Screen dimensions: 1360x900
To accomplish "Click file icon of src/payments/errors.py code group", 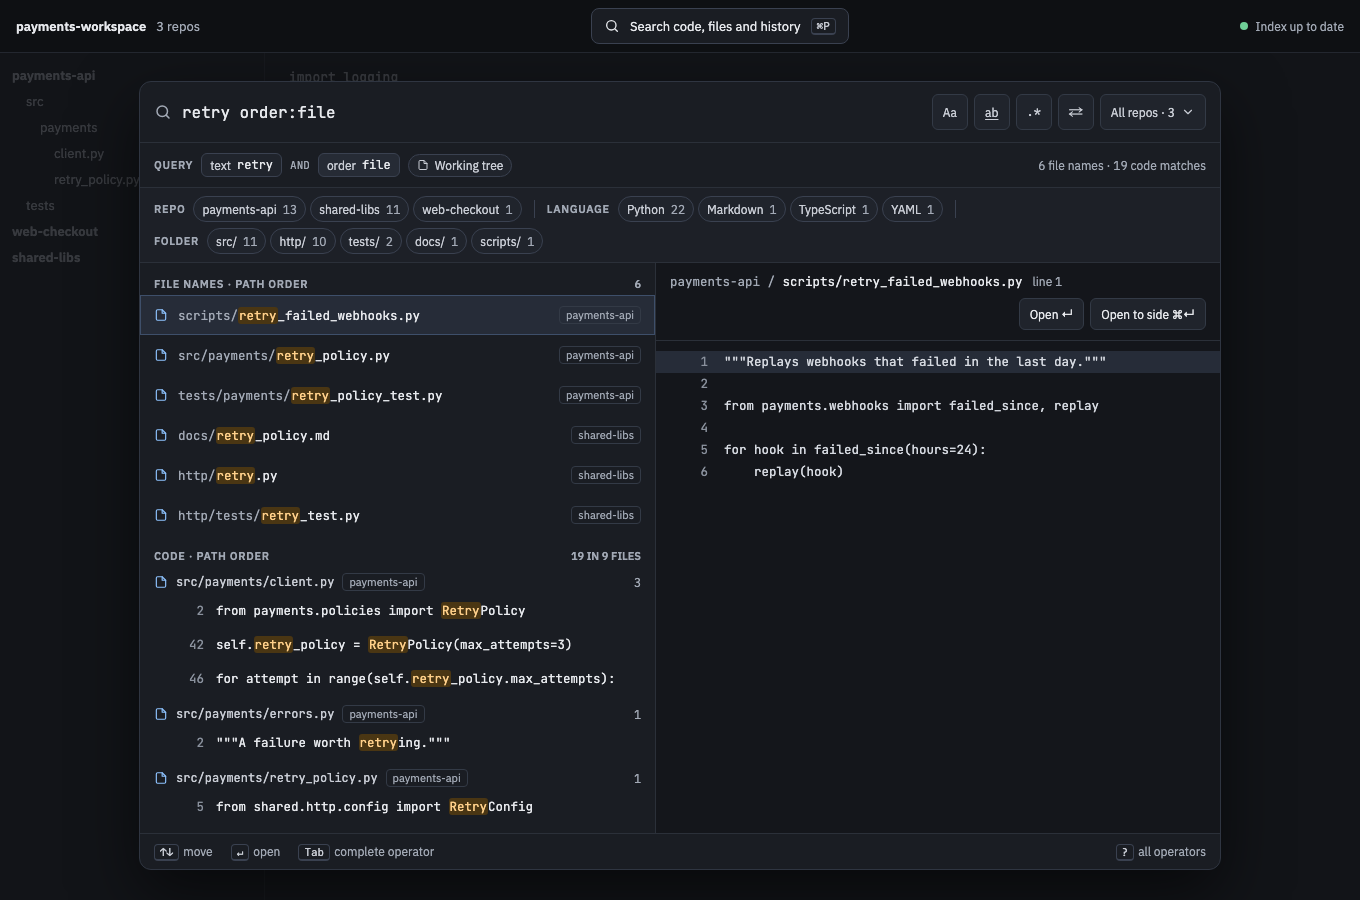I will (161, 714).
